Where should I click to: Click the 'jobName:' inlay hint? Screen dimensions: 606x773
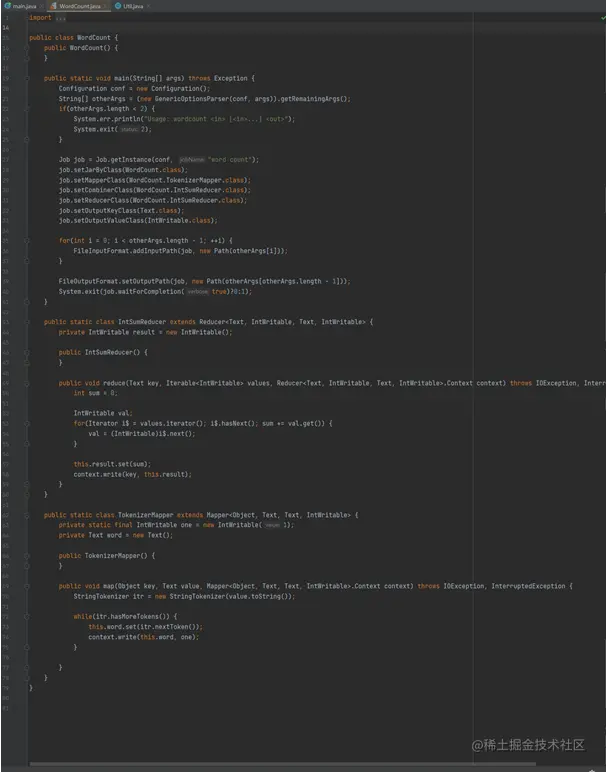pos(191,160)
